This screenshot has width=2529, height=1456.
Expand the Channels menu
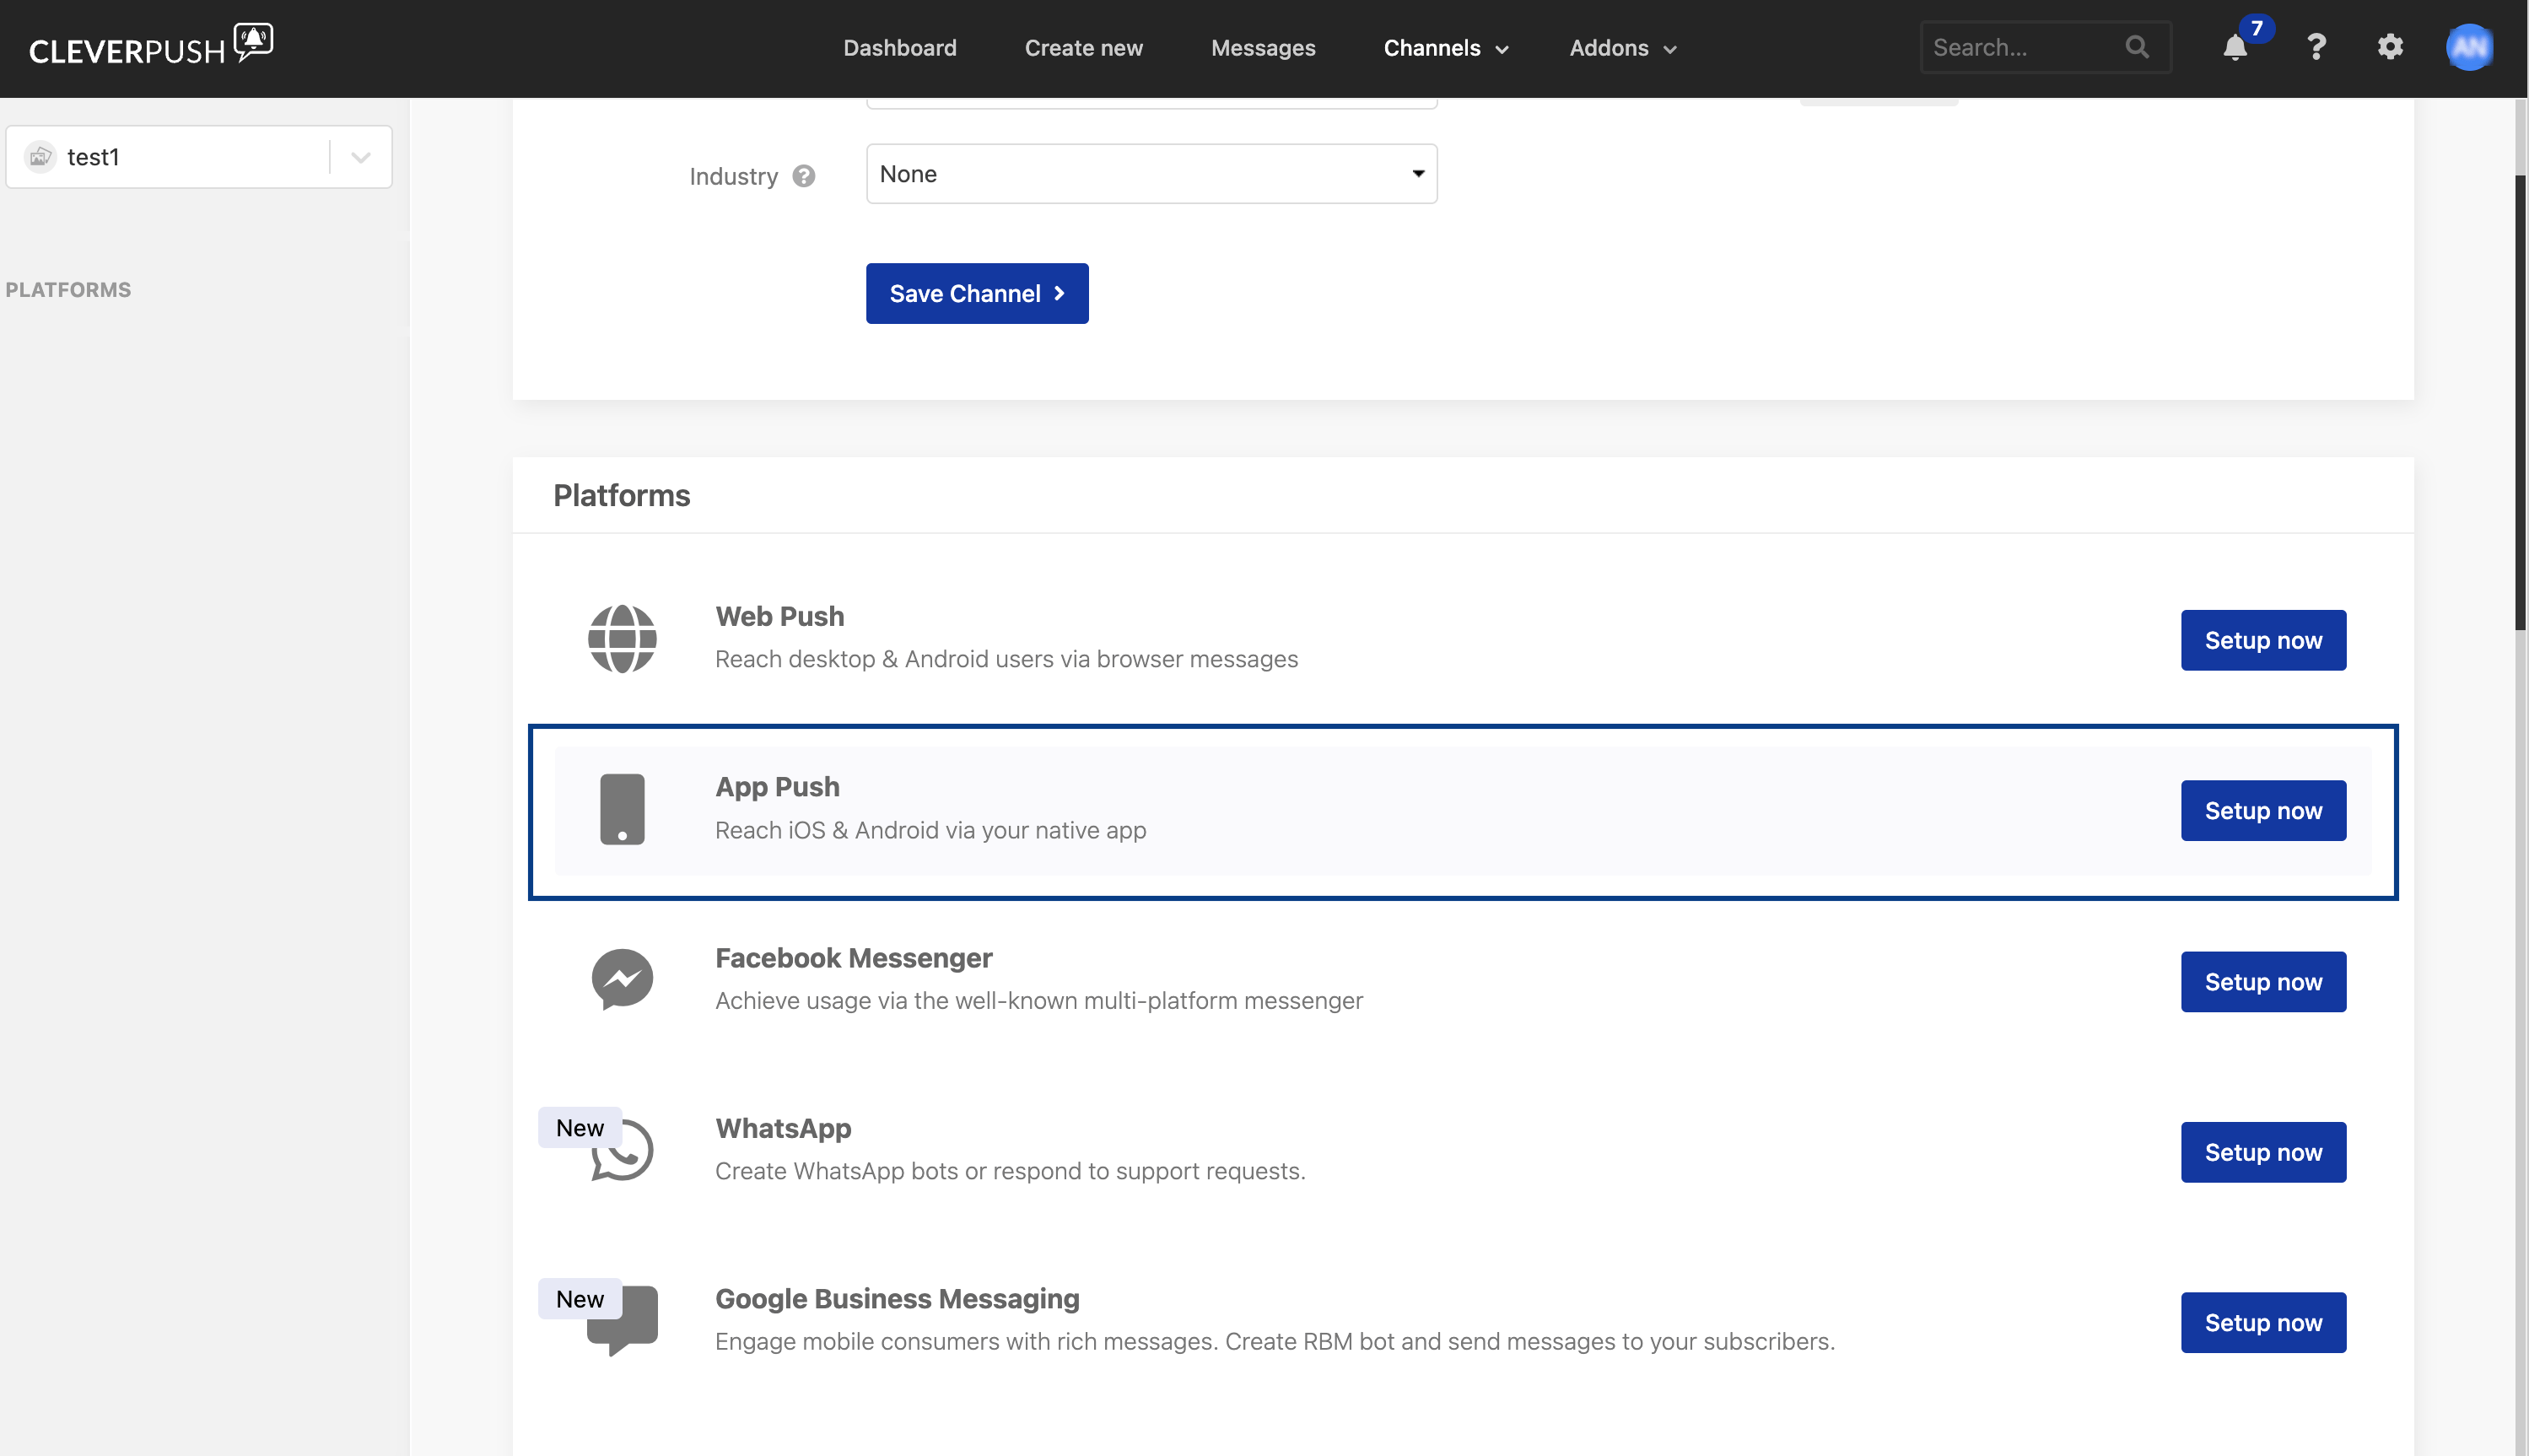tap(1445, 48)
